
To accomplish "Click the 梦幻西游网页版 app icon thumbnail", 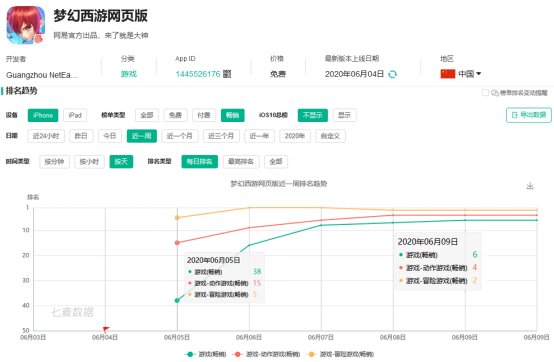I will (x=26, y=25).
